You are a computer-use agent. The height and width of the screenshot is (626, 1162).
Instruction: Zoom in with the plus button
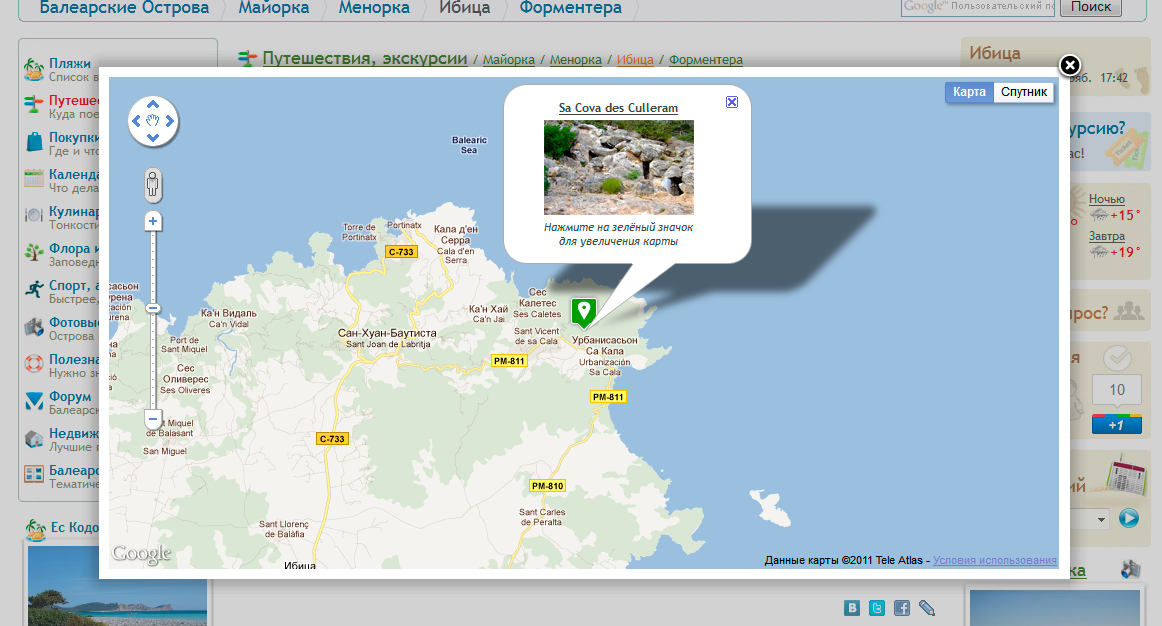[x=153, y=220]
